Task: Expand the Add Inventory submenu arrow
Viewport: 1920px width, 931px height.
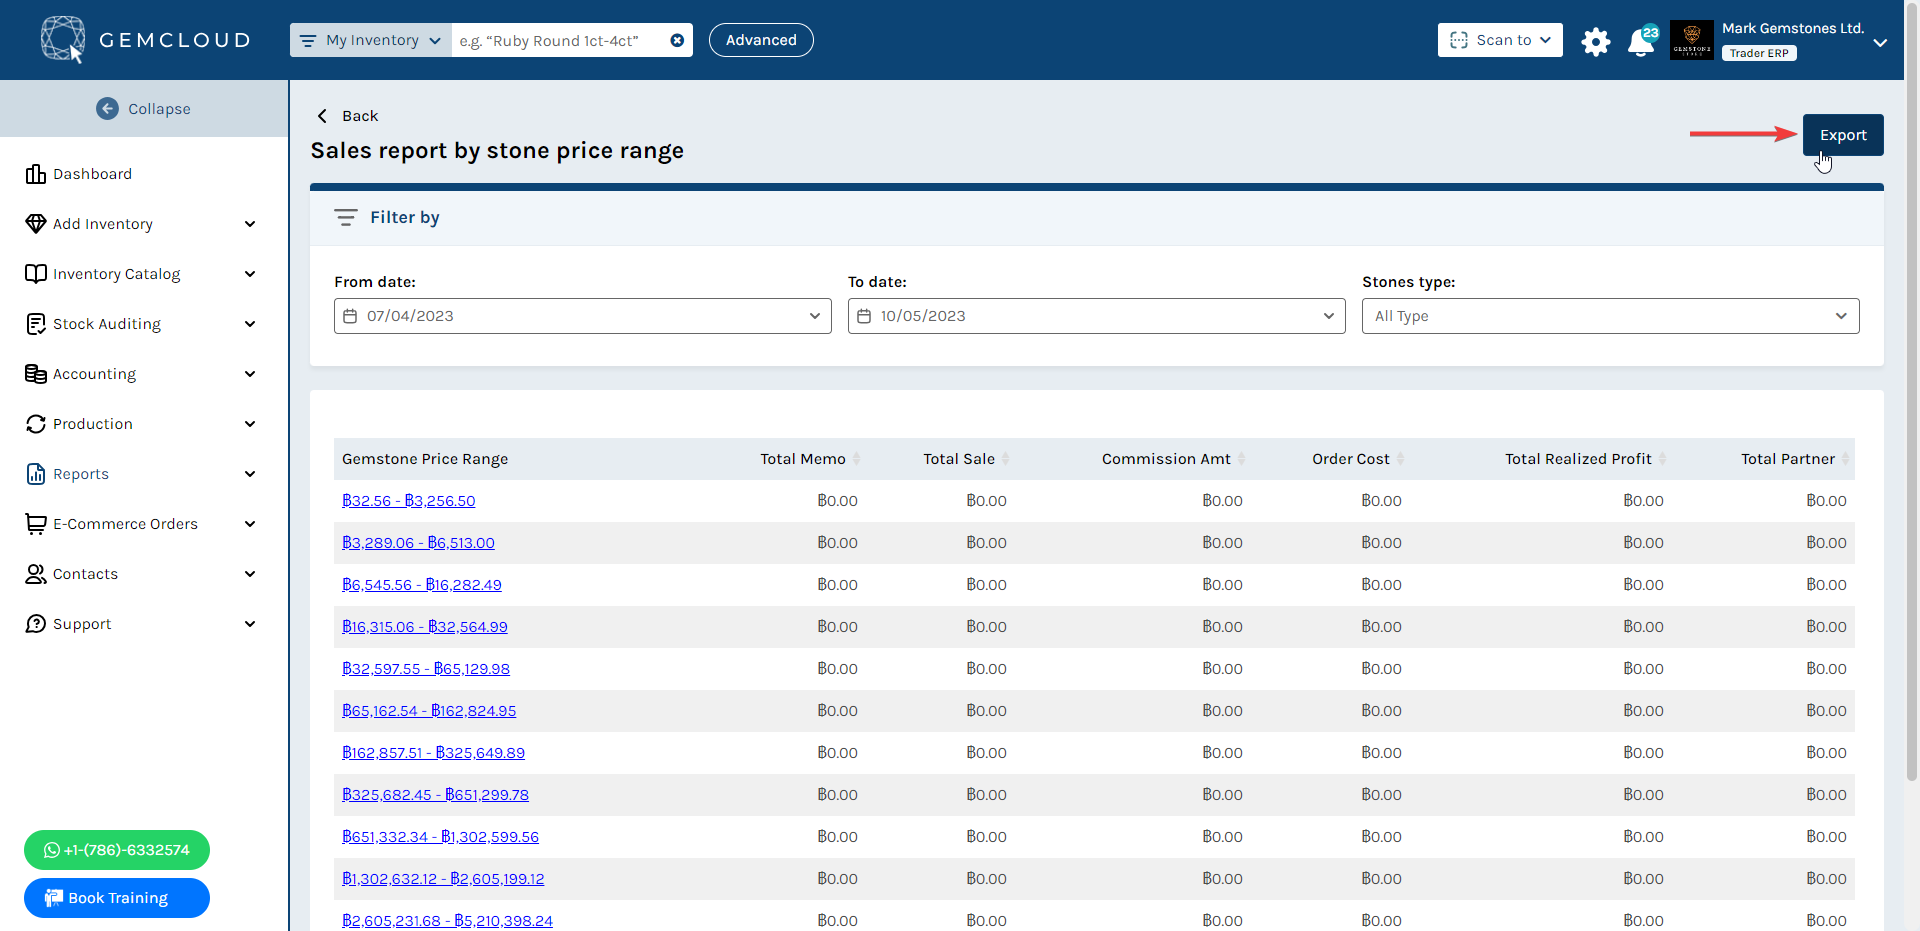Action: 250,224
